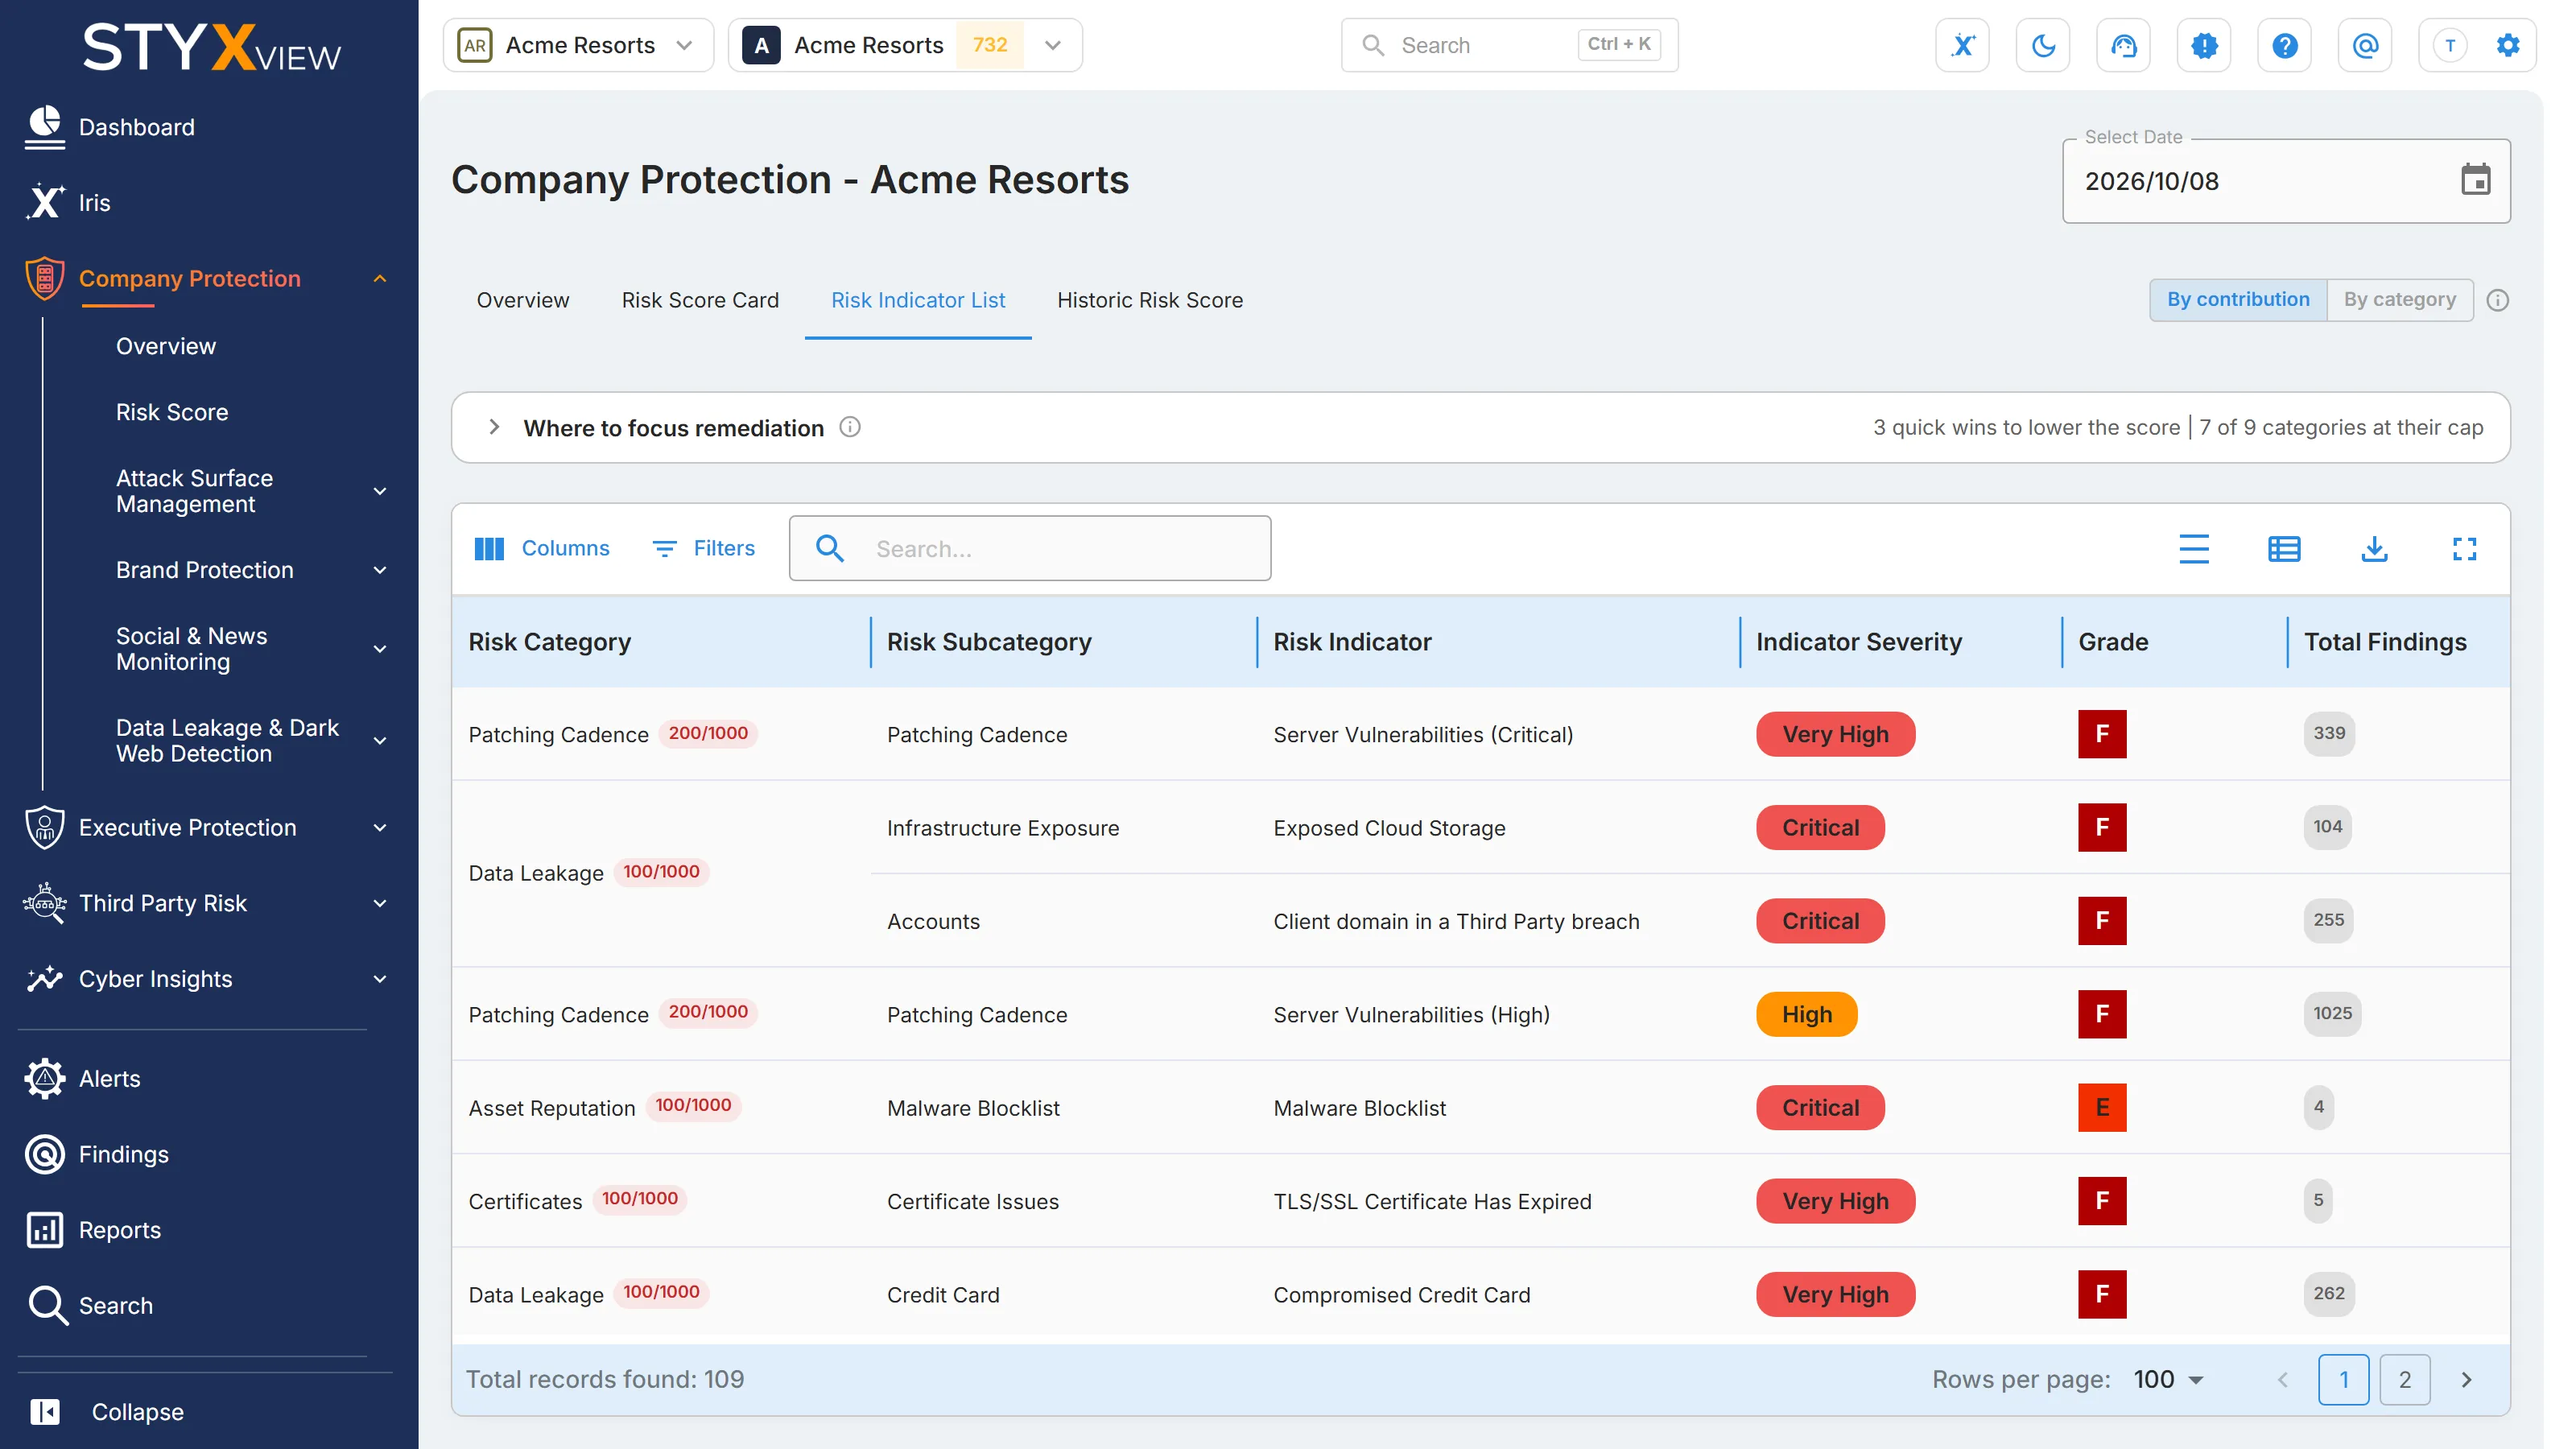The height and width of the screenshot is (1449, 2576).
Task: Open settings gear in top right
Action: pyautogui.click(x=2508, y=45)
